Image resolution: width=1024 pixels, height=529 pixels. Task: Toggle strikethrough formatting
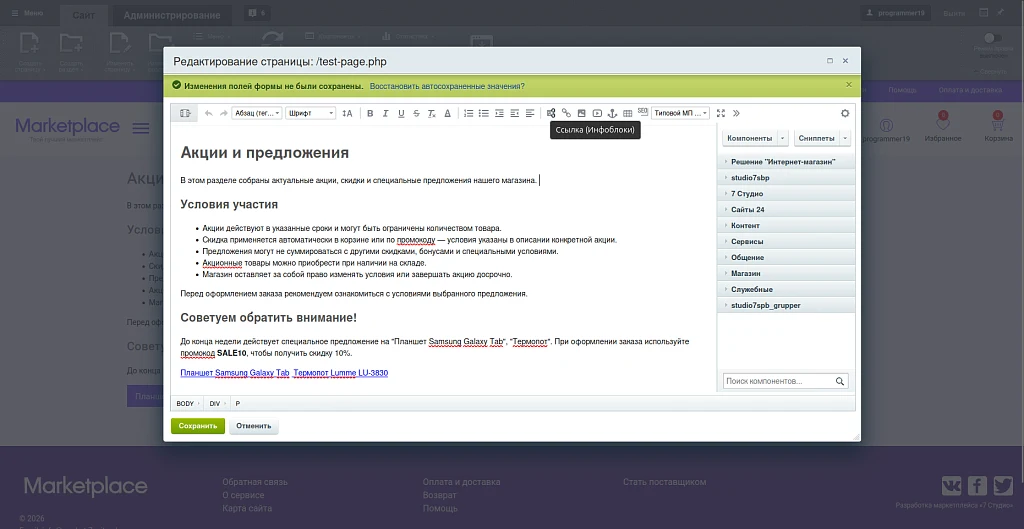[x=416, y=113]
